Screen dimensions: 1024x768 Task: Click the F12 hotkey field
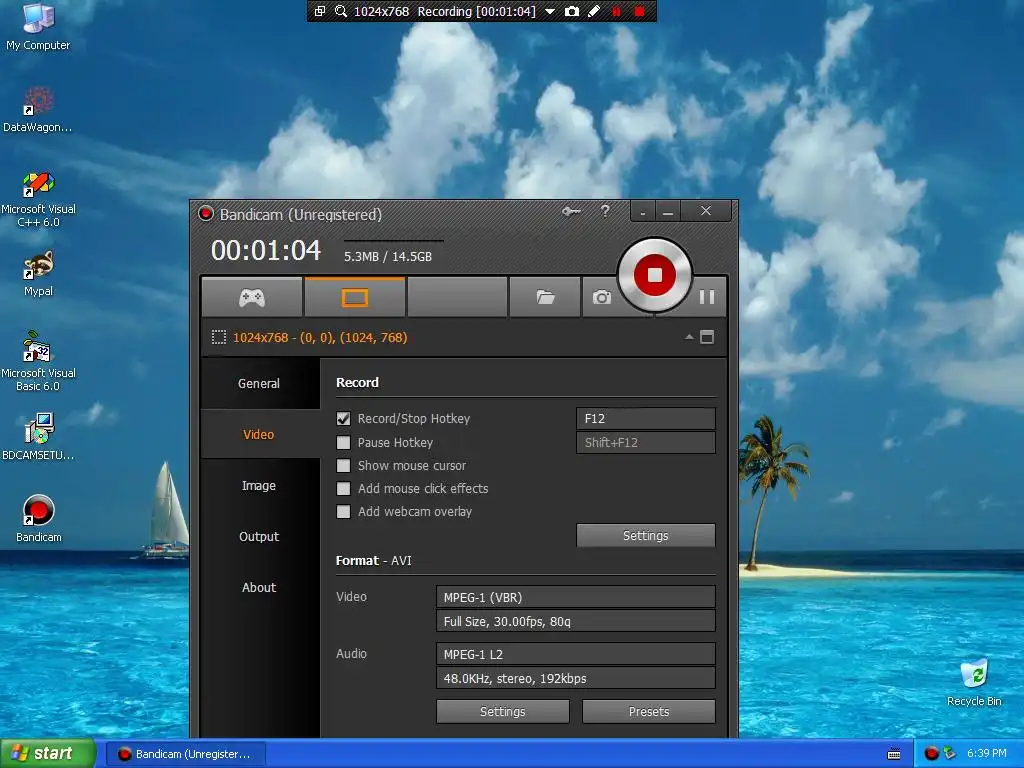tap(645, 419)
